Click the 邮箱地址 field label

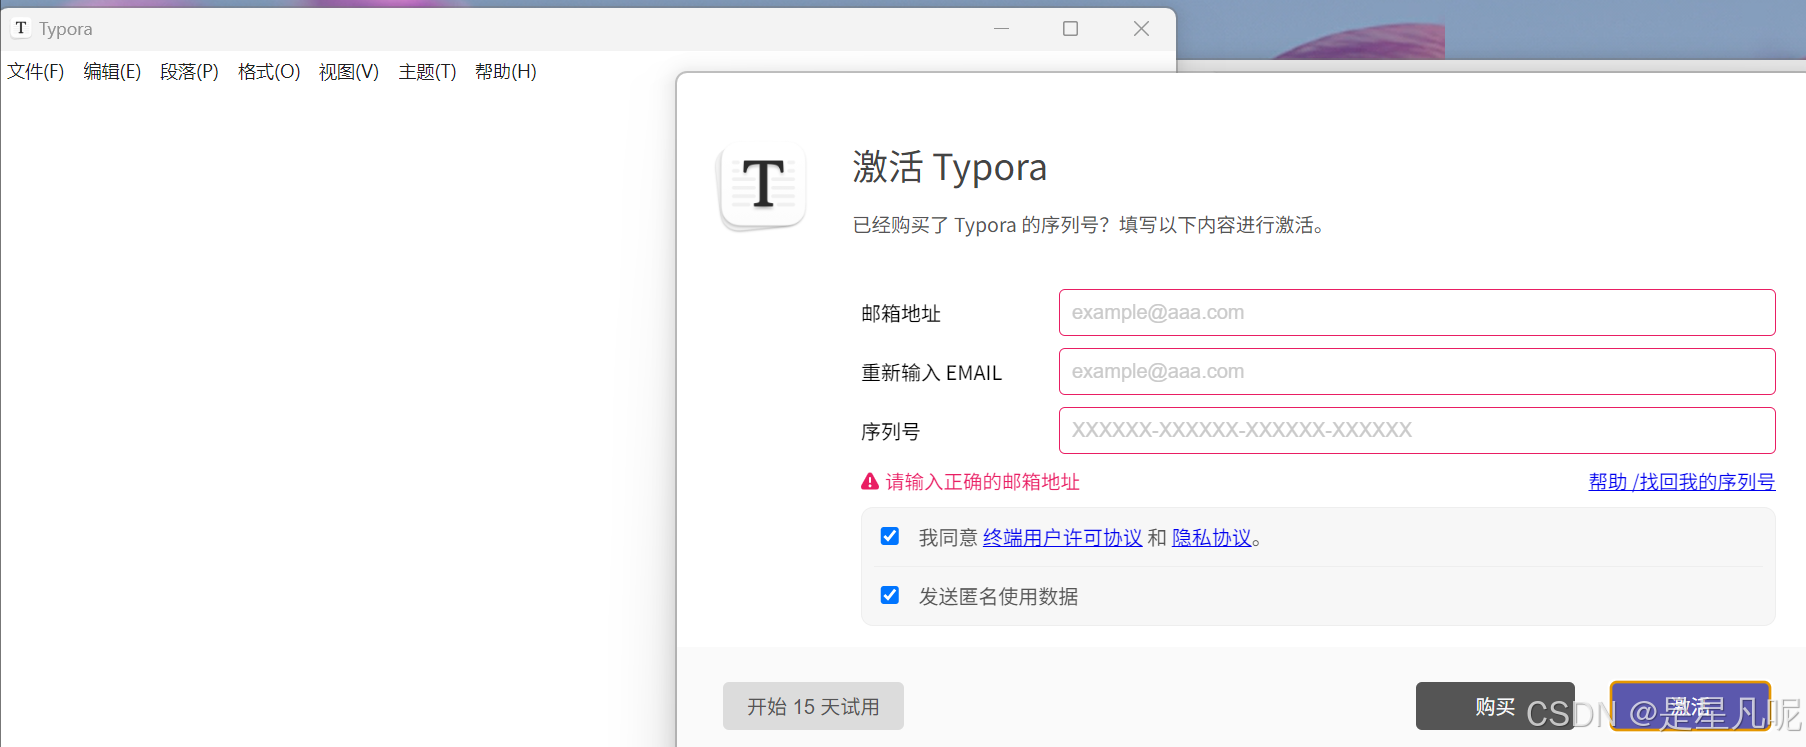(x=901, y=314)
